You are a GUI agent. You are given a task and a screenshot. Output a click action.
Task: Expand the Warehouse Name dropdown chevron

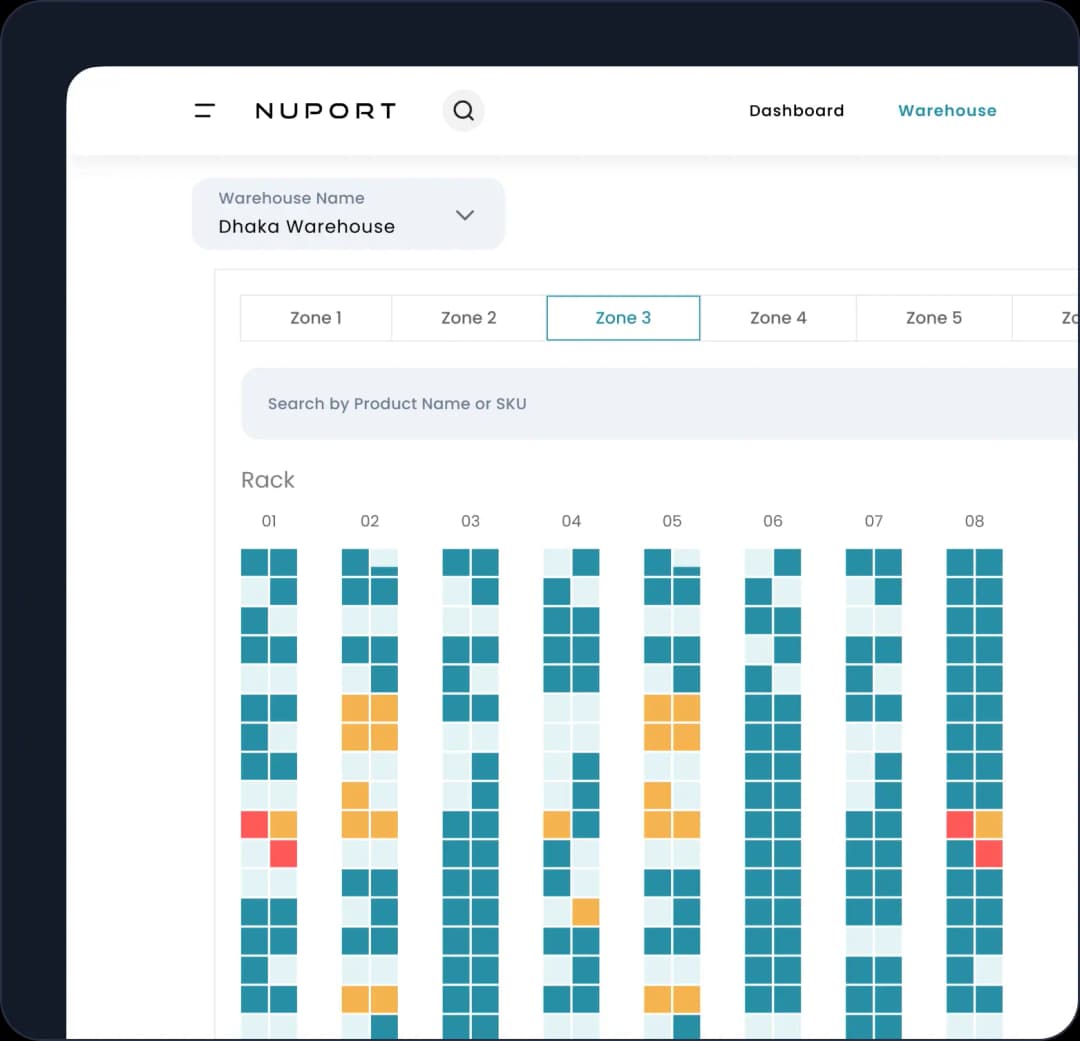point(465,215)
